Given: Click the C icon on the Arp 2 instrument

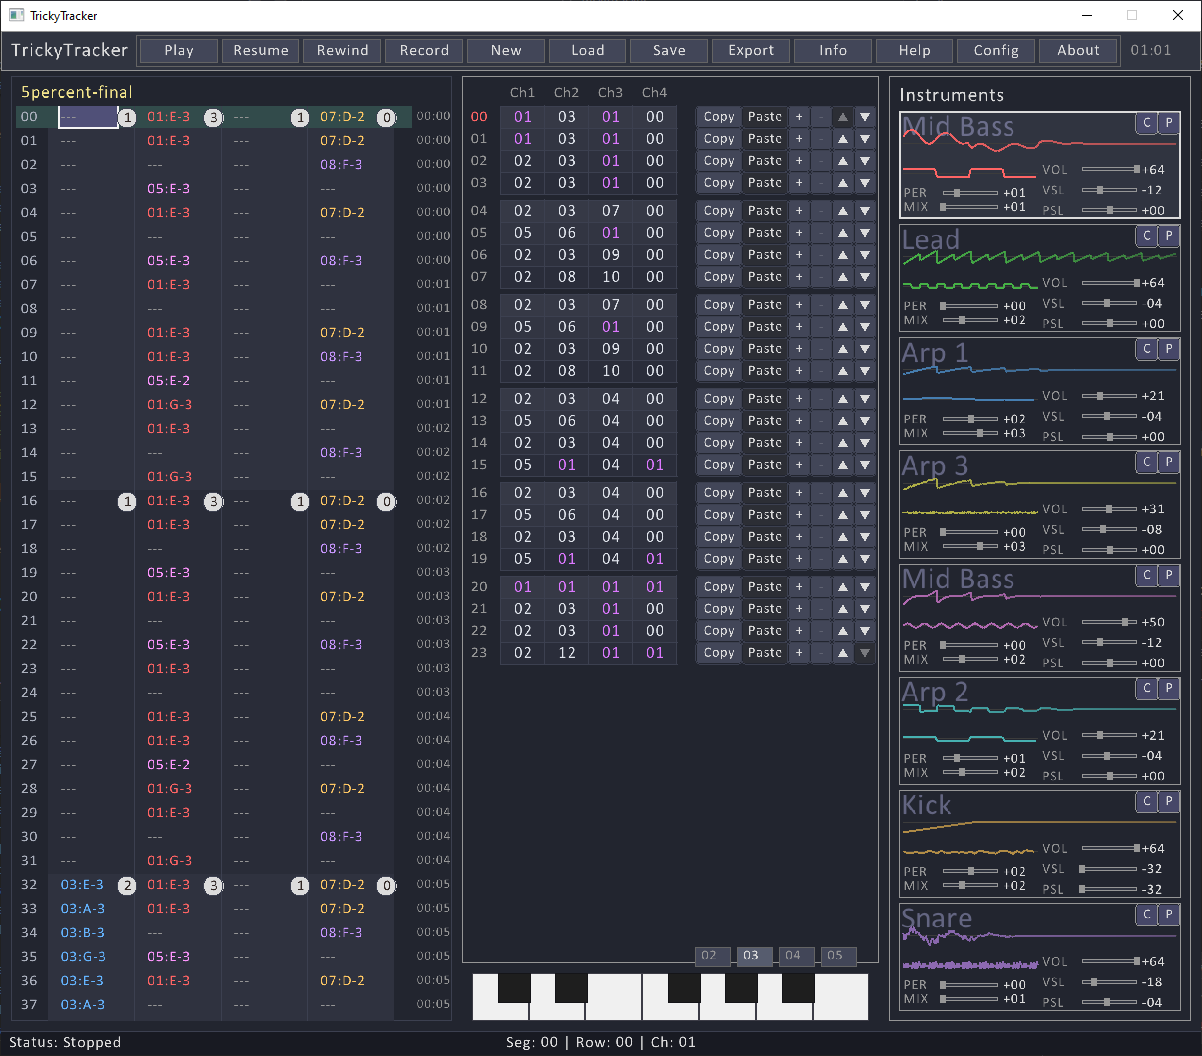Looking at the screenshot, I should [x=1146, y=688].
